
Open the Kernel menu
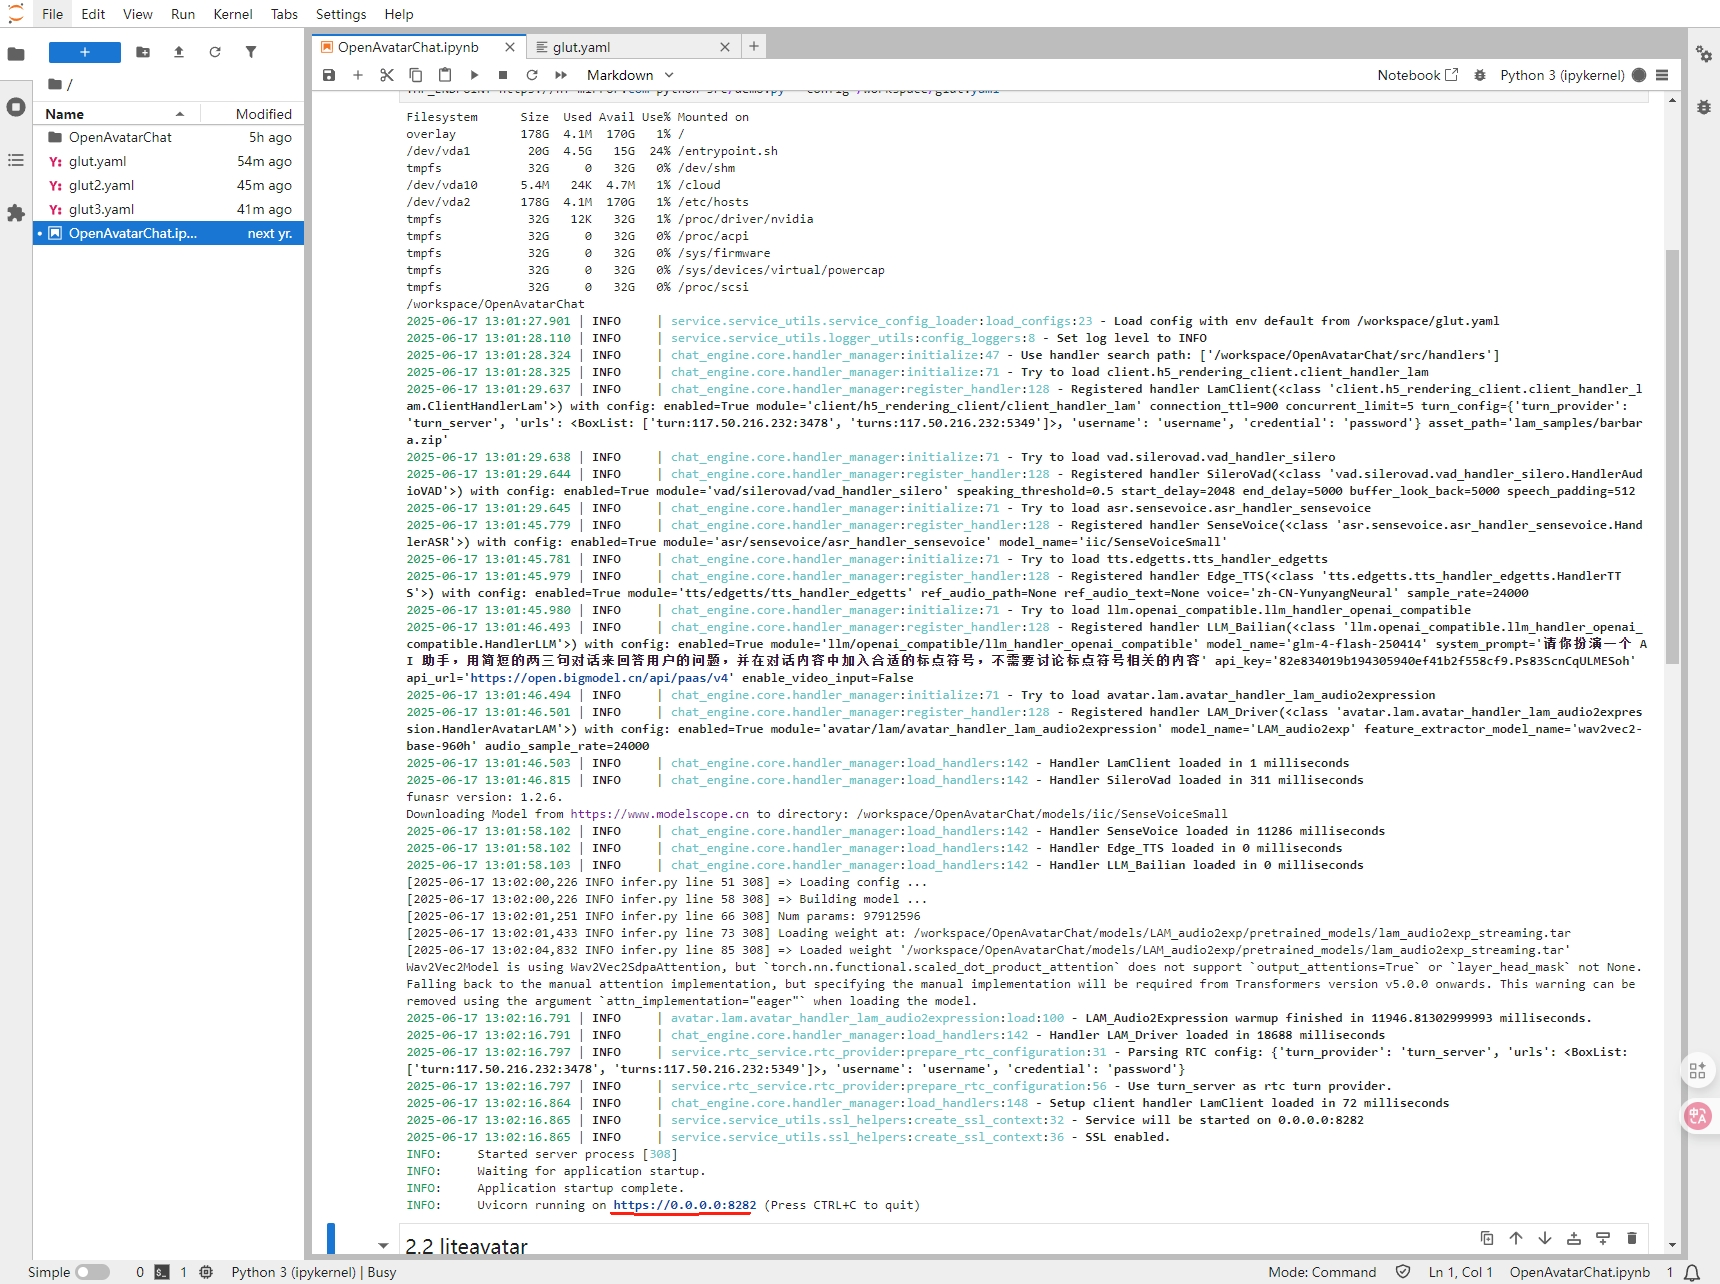coord(232,14)
